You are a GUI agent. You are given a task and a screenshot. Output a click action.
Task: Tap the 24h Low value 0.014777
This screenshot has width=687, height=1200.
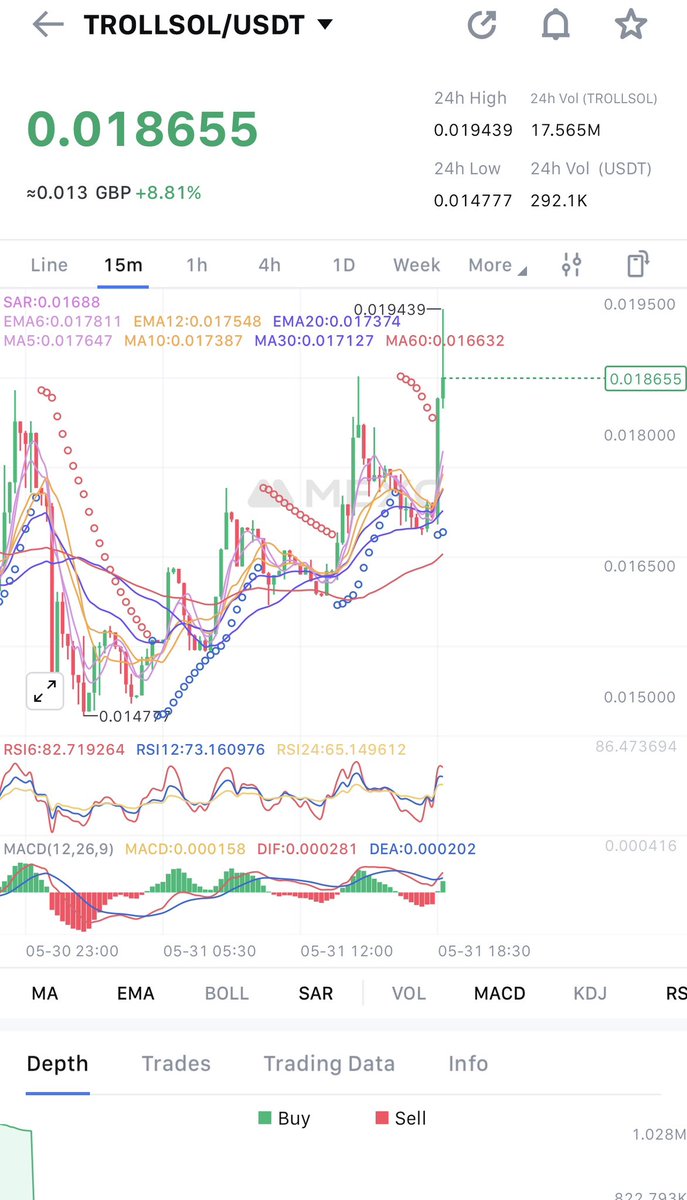click(473, 201)
